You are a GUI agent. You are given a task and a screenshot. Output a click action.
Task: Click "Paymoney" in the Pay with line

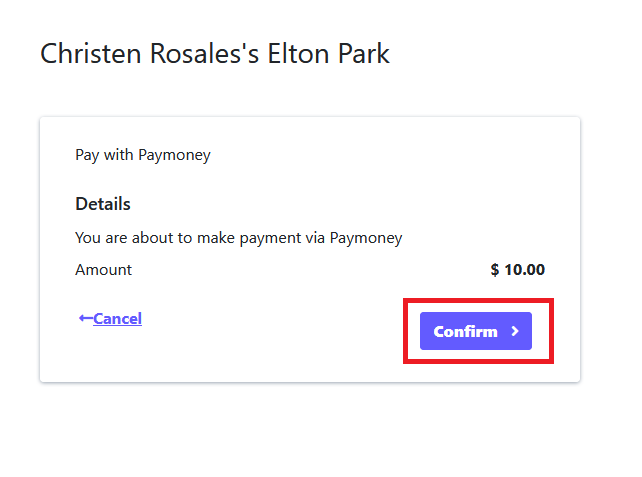click(x=173, y=155)
